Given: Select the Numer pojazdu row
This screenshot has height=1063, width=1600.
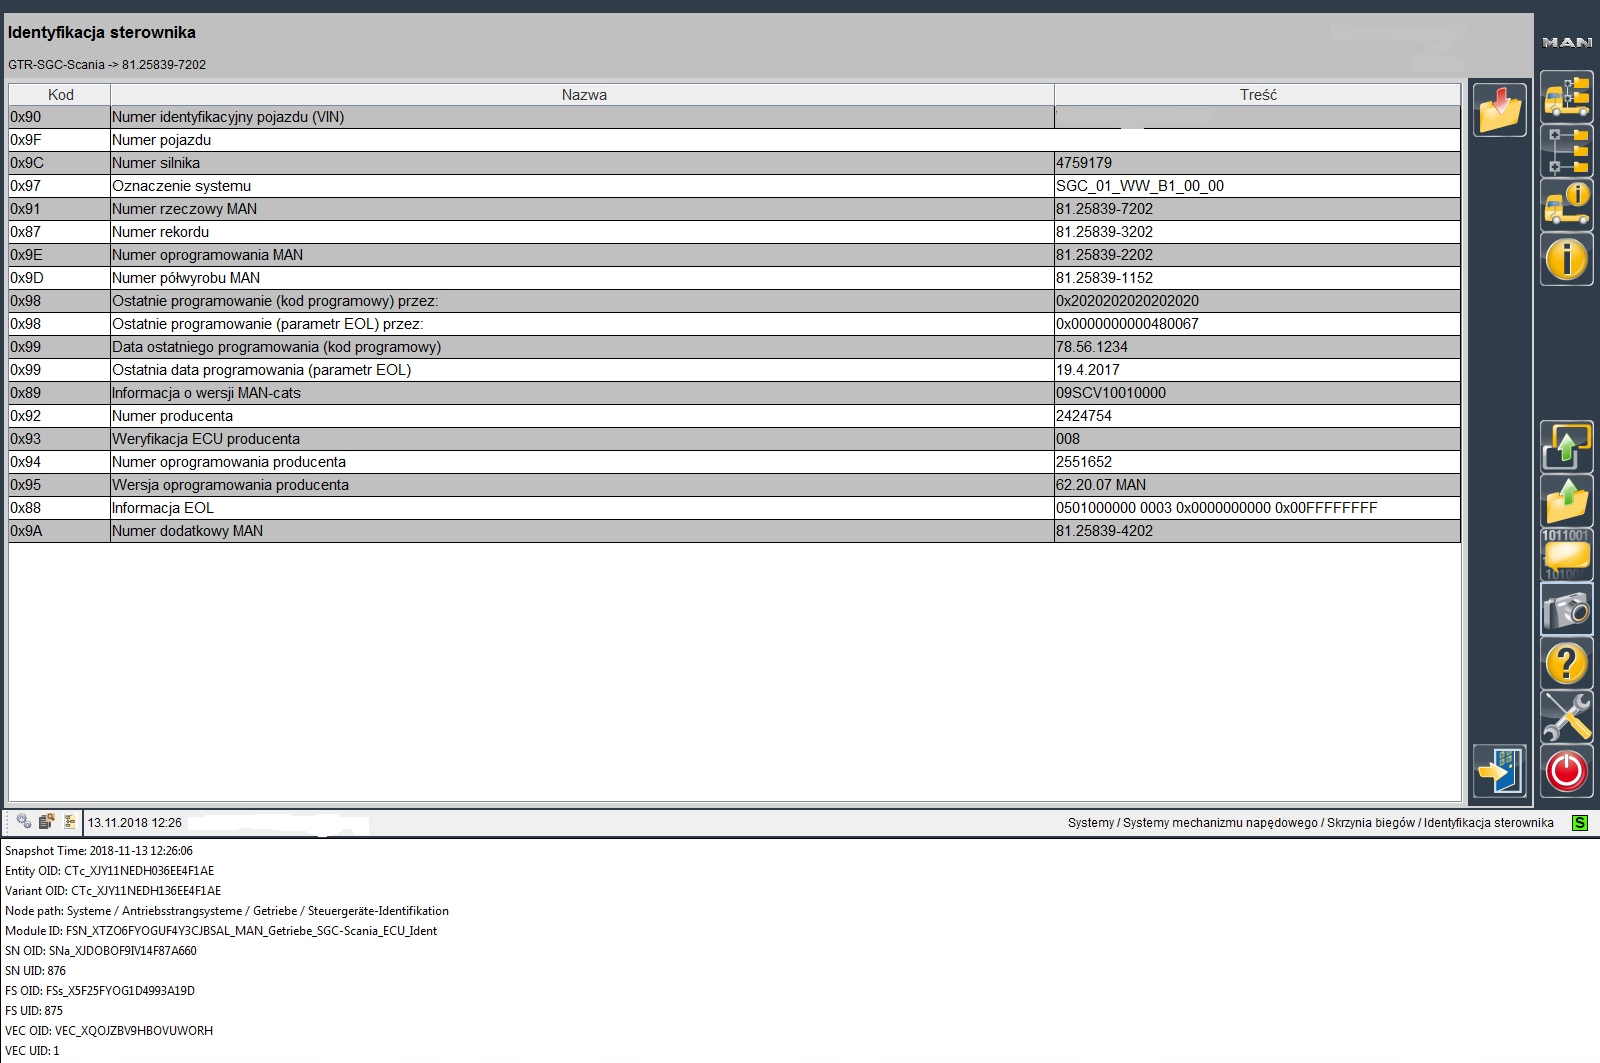Looking at the screenshot, I should [x=735, y=140].
